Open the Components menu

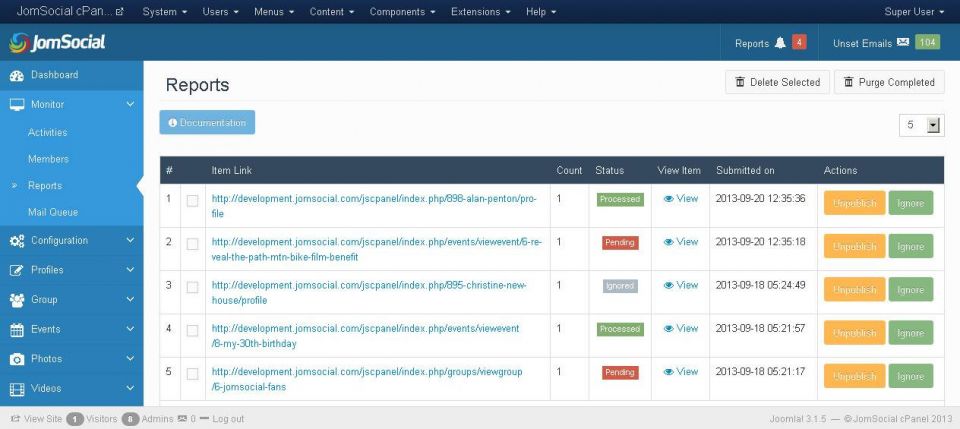point(402,12)
